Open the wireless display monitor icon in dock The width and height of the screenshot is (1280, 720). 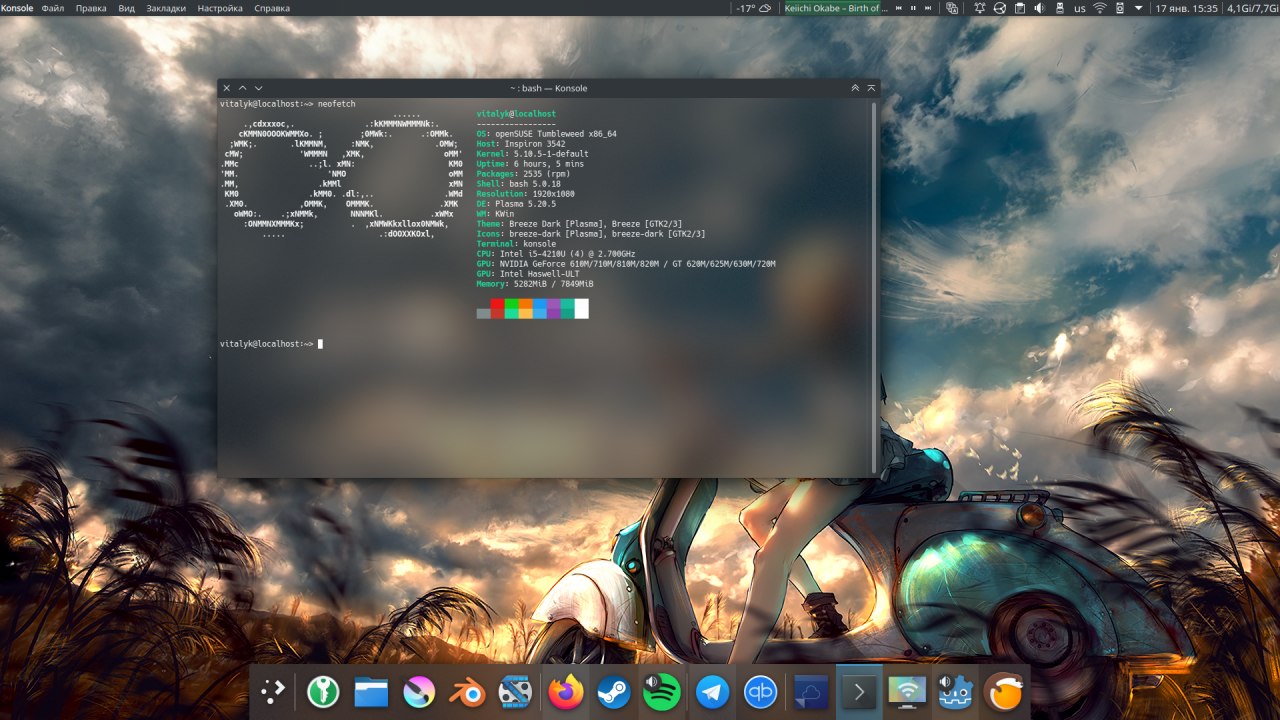[x=907, y=692]
